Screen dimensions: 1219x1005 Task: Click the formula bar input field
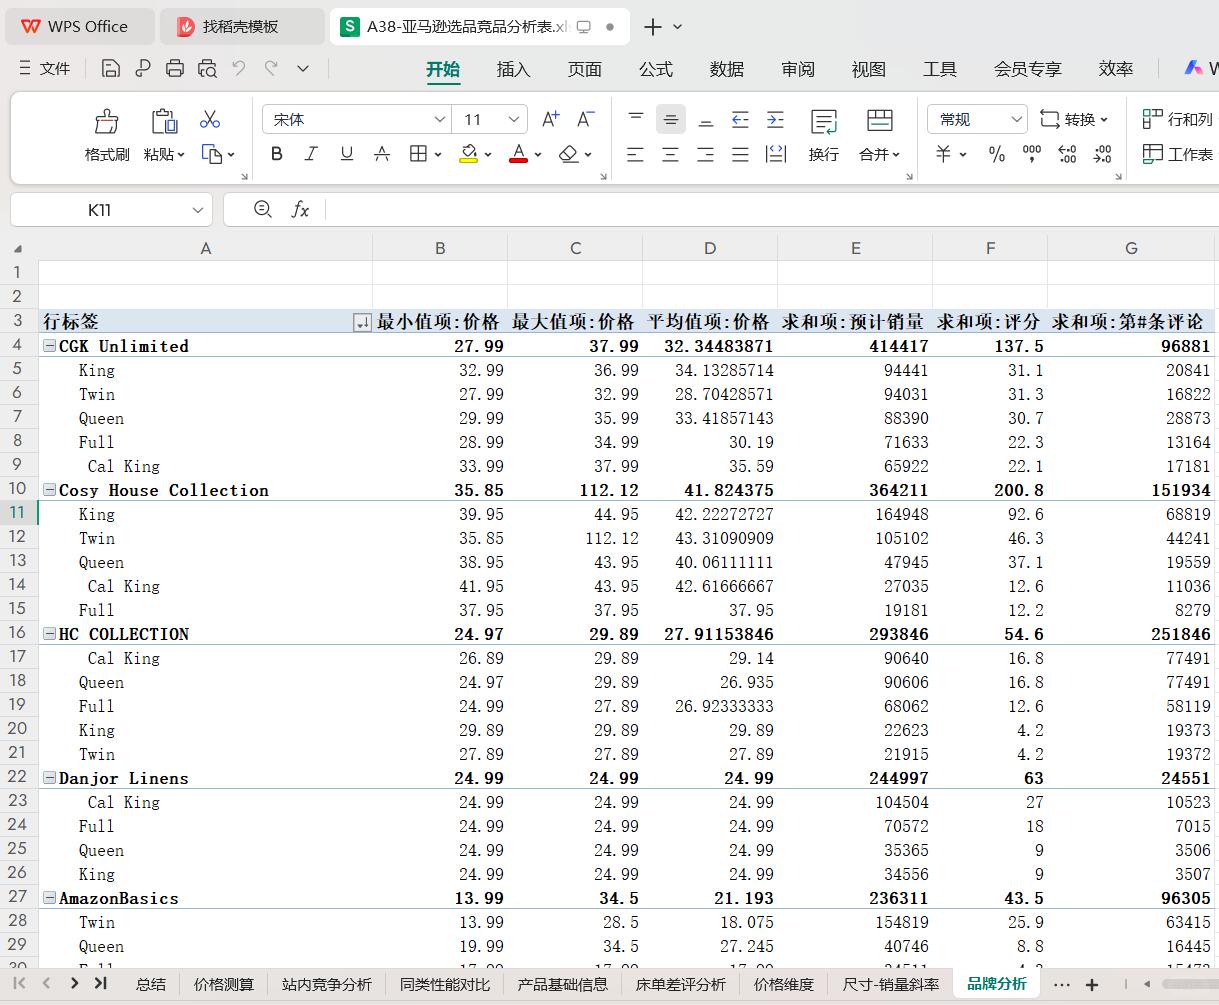point(770,210)
